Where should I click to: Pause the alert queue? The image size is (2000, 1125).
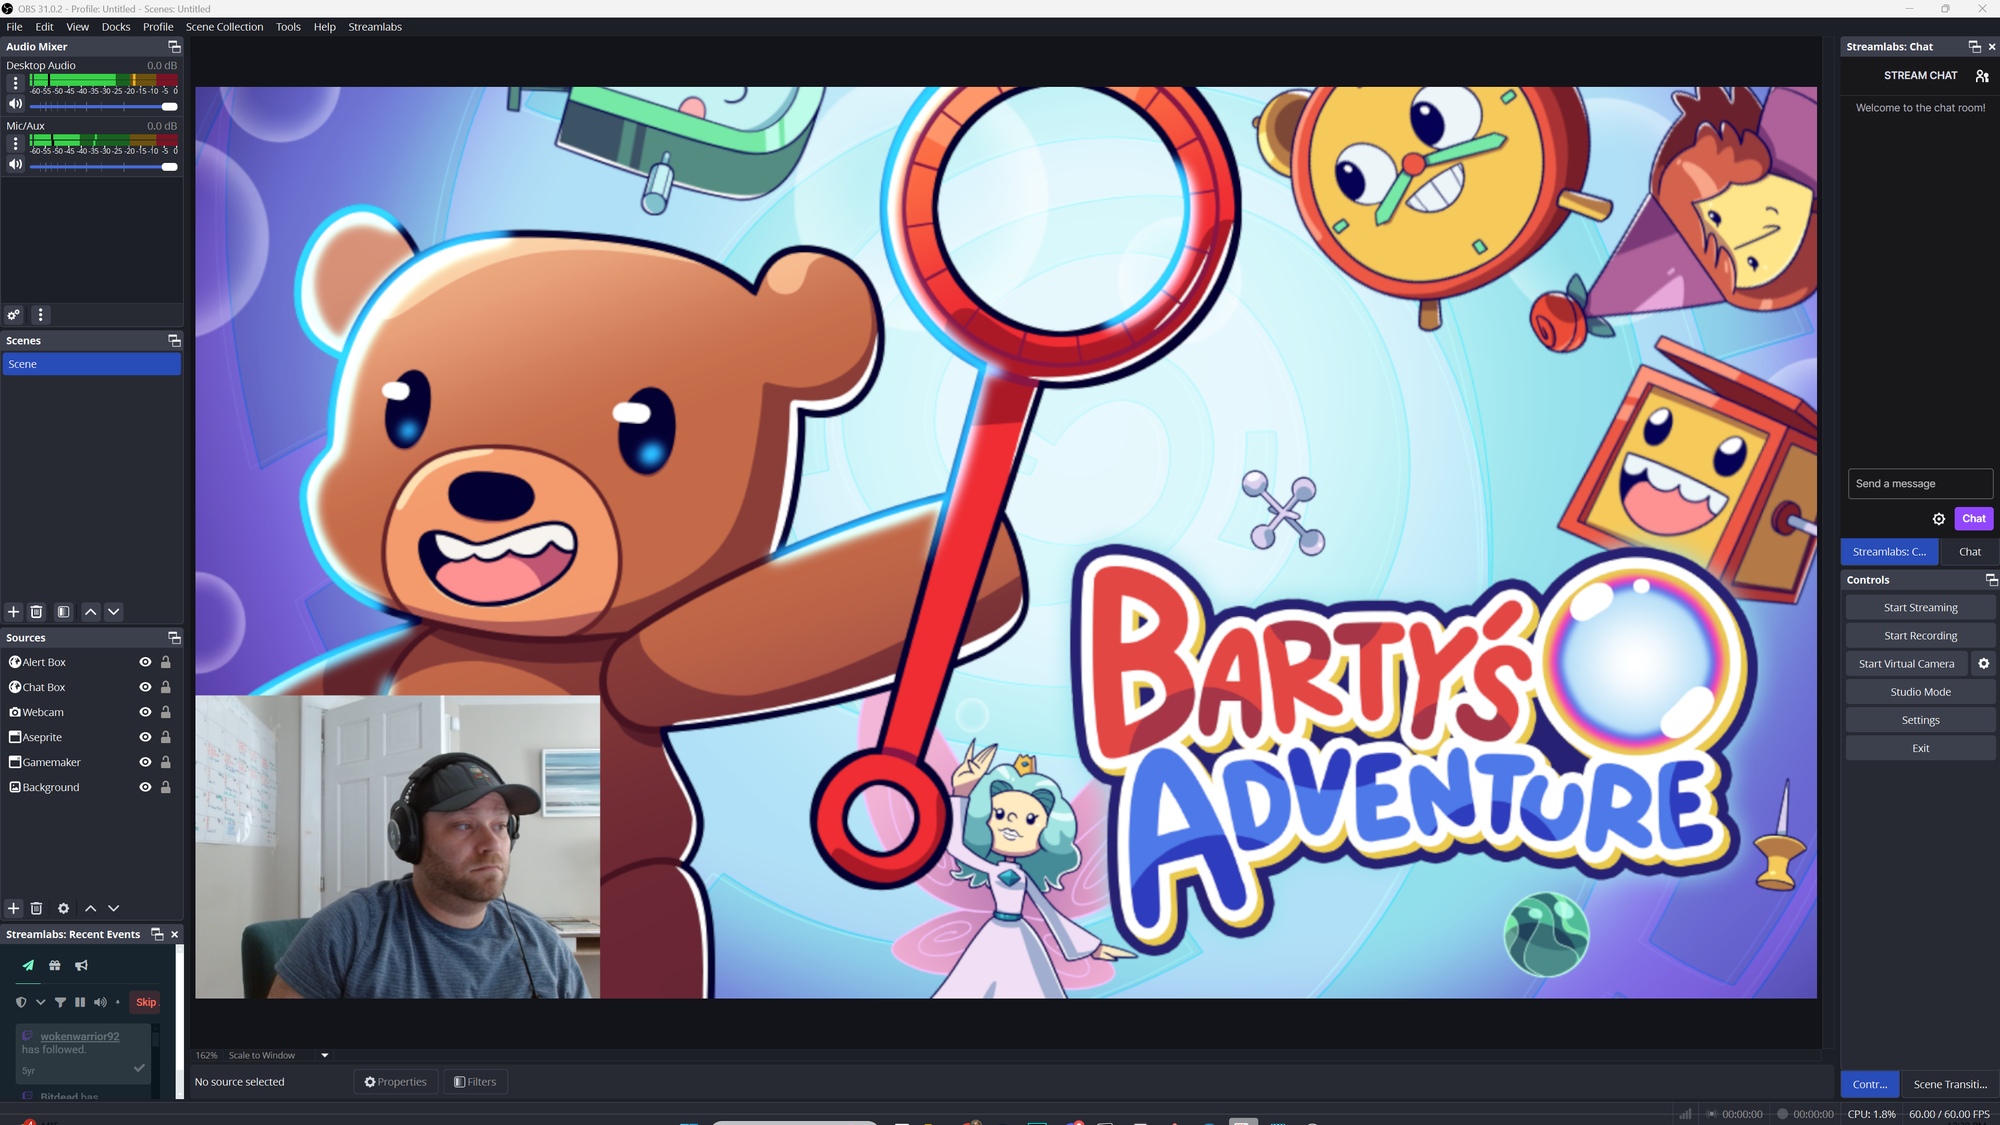(x=80, y=1002)
